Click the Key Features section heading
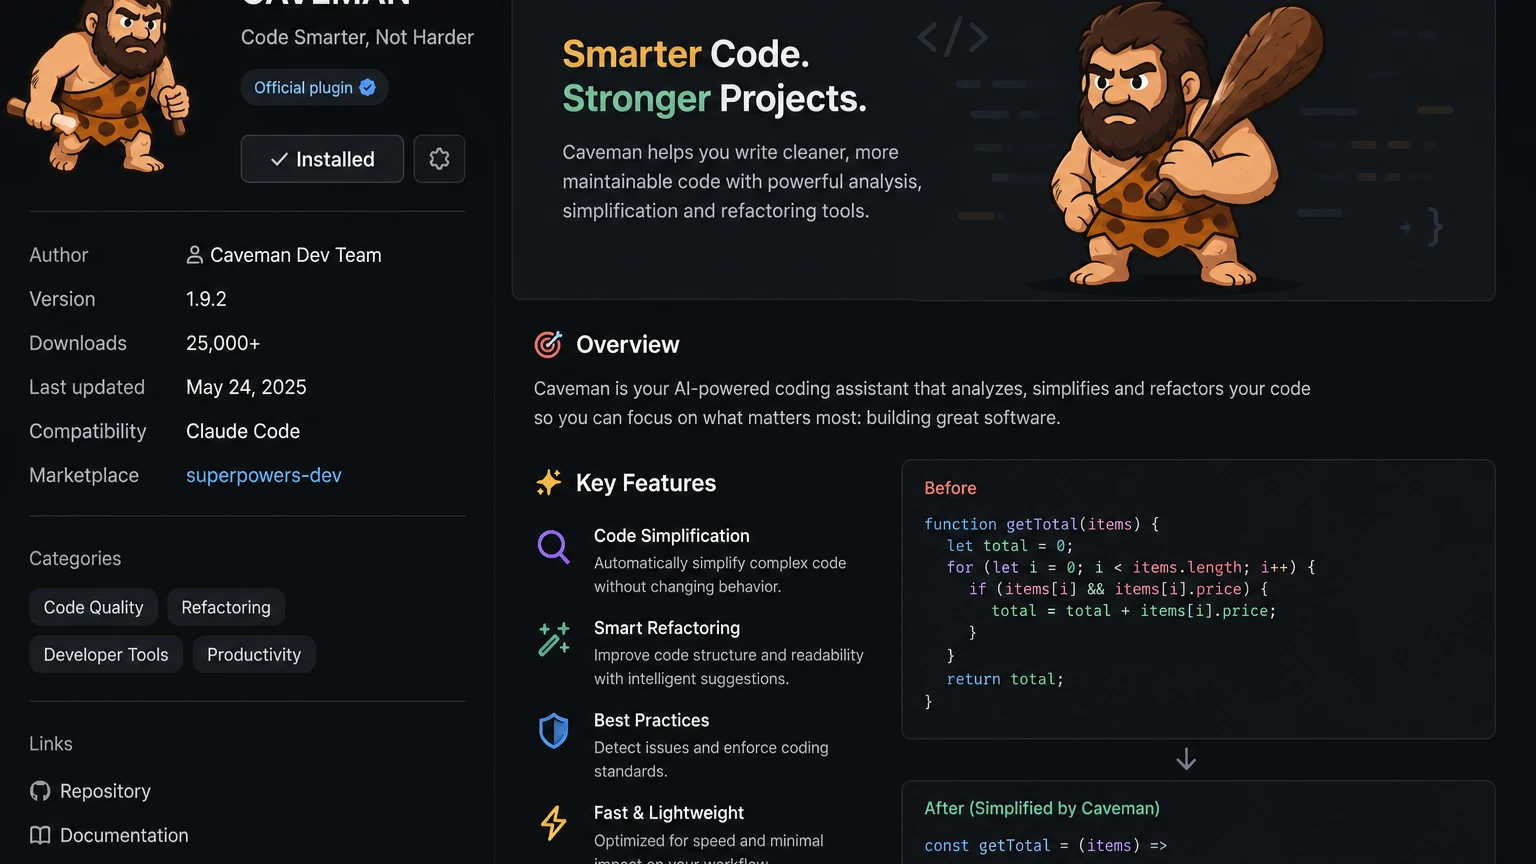The image size is (1536, 864). coord(646,483)
